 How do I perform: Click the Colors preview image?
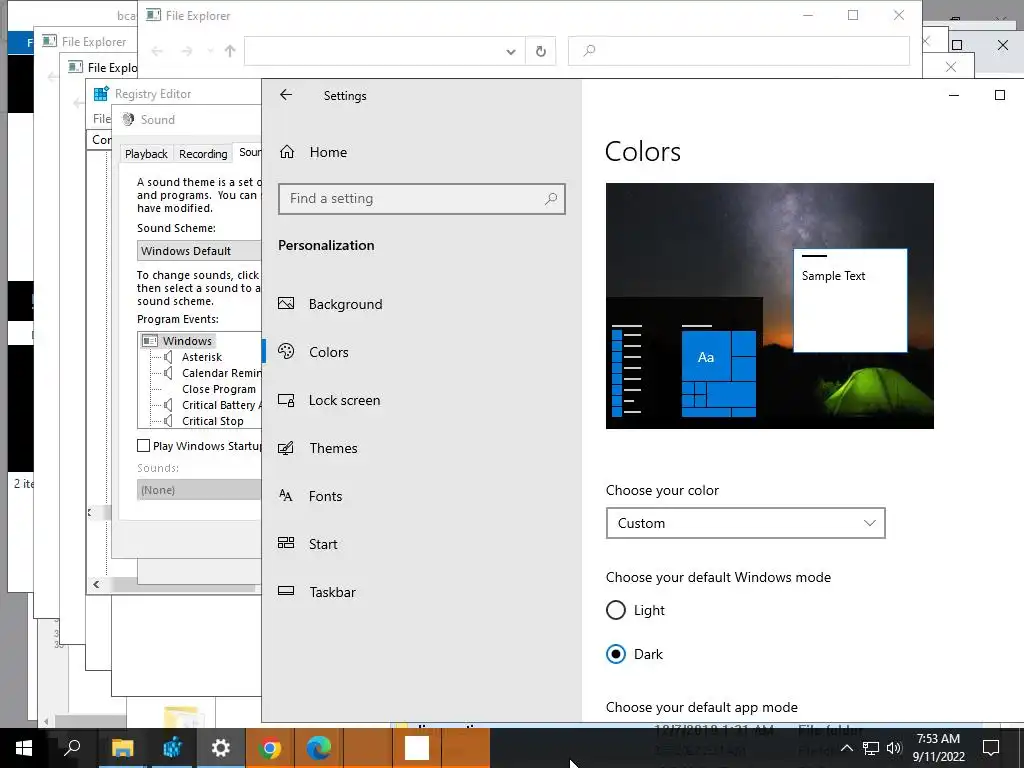pyautogui.click(x=769, y=306)
